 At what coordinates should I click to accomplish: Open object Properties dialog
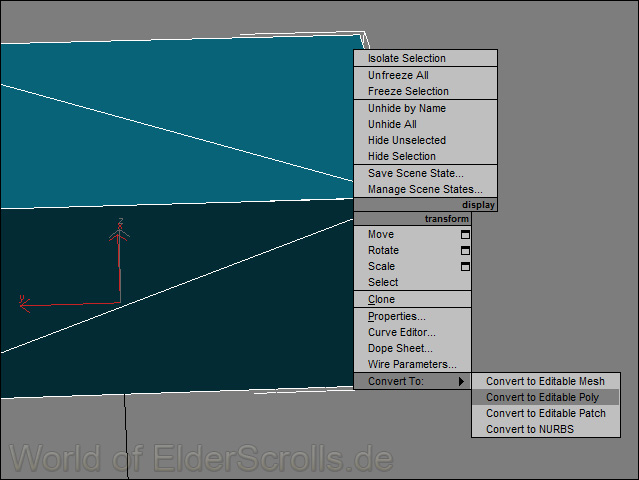396,316
